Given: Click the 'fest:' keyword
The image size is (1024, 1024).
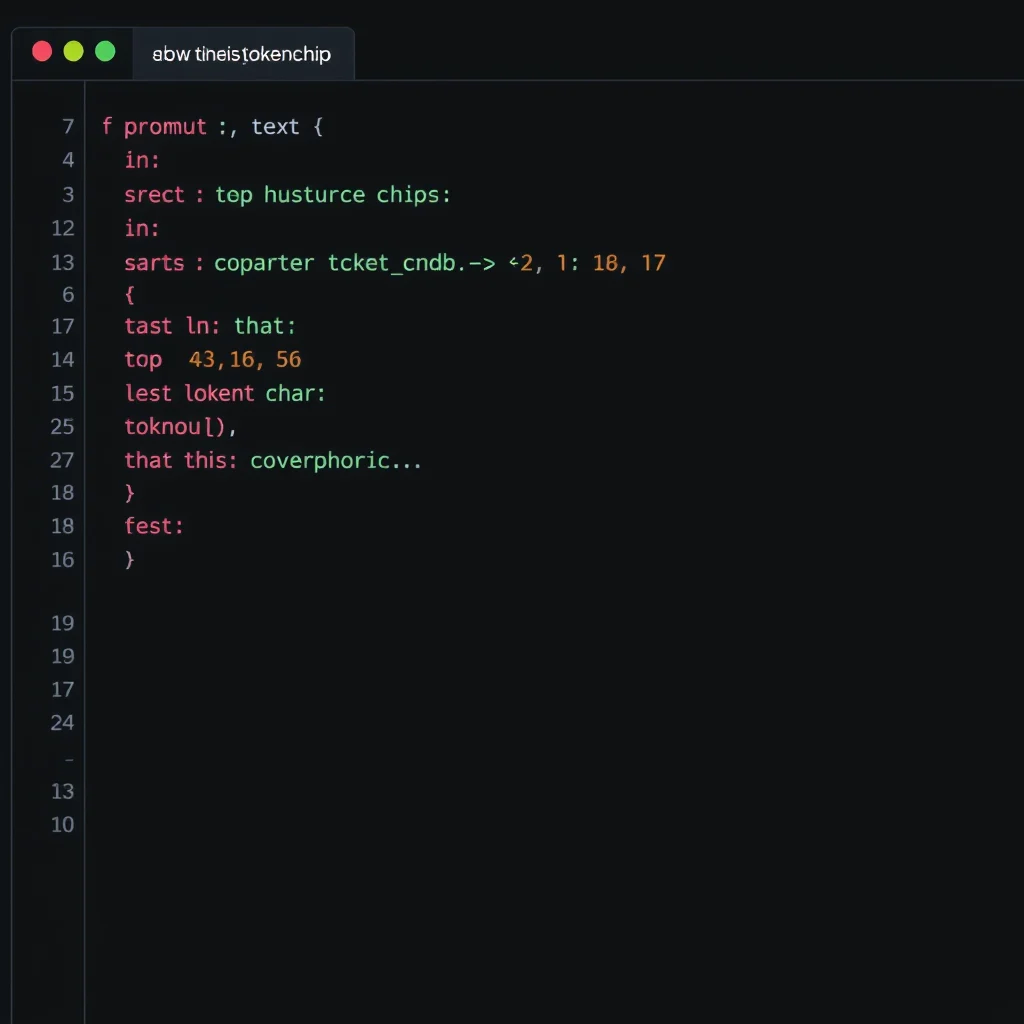Looking at the screenshot, I should click(x=154, y=526).
